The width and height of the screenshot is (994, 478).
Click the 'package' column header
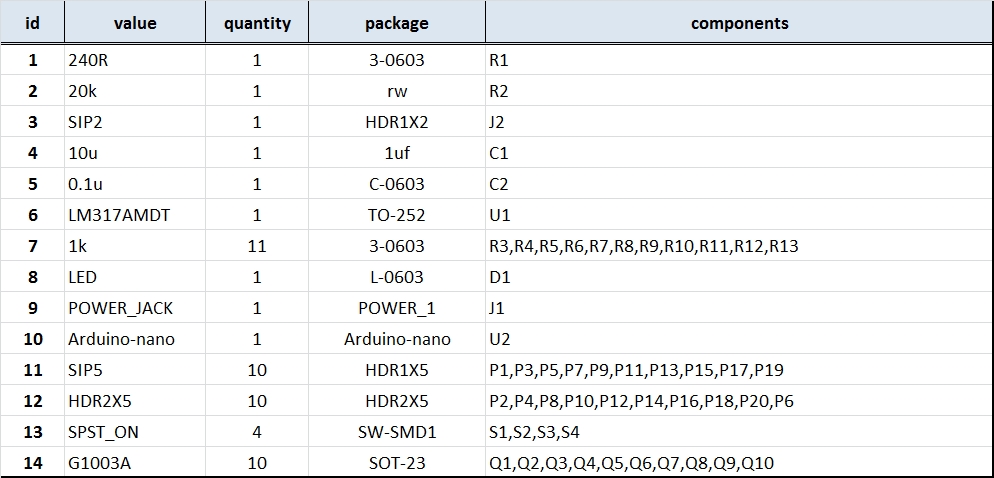click(x=396, y=23)
